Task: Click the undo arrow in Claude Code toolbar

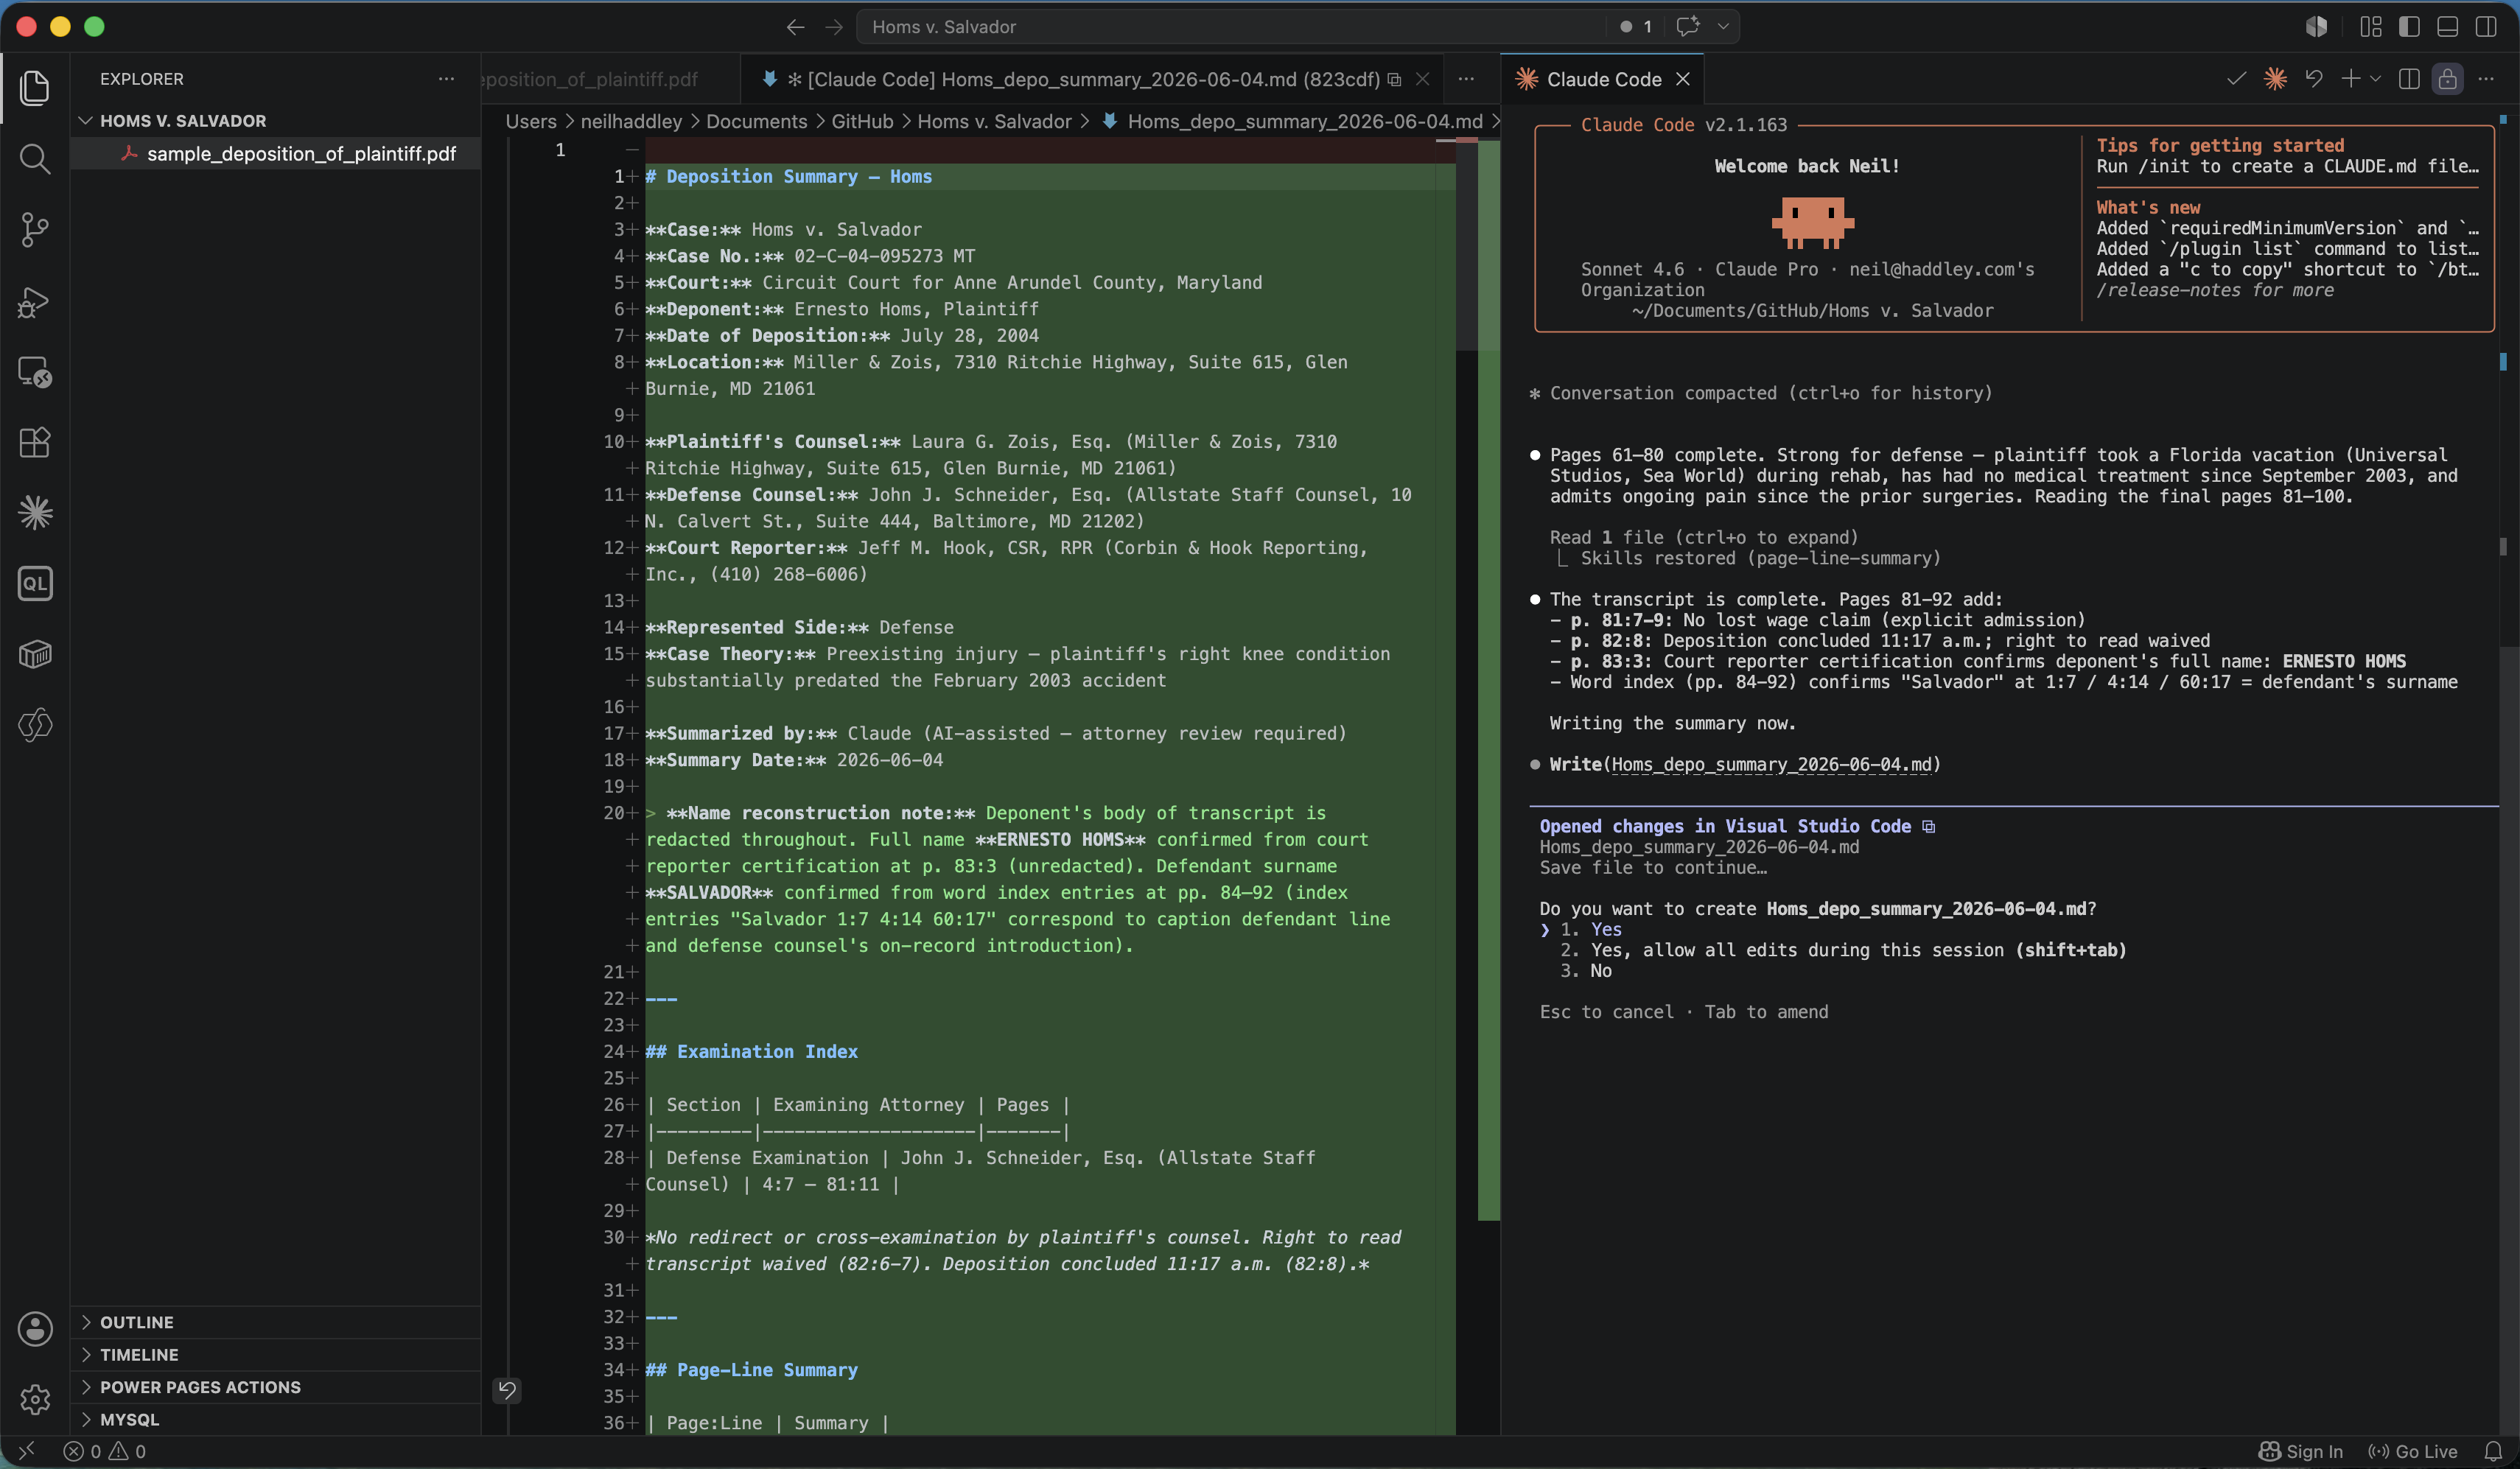Action: (2314, 78)
